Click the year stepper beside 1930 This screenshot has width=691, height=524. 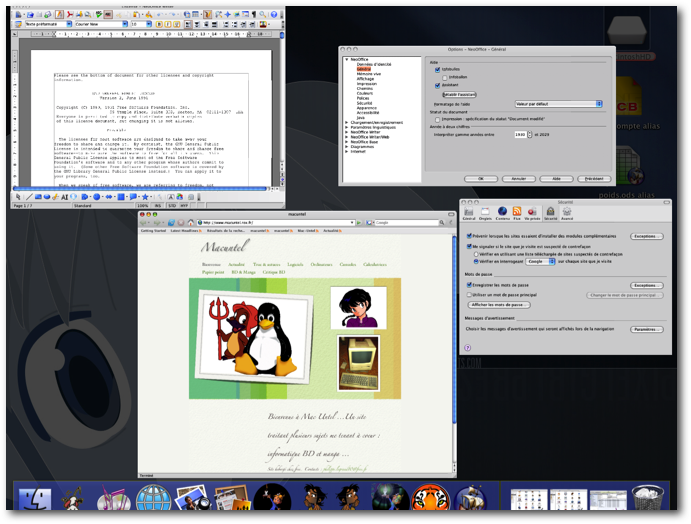point(530,134)
